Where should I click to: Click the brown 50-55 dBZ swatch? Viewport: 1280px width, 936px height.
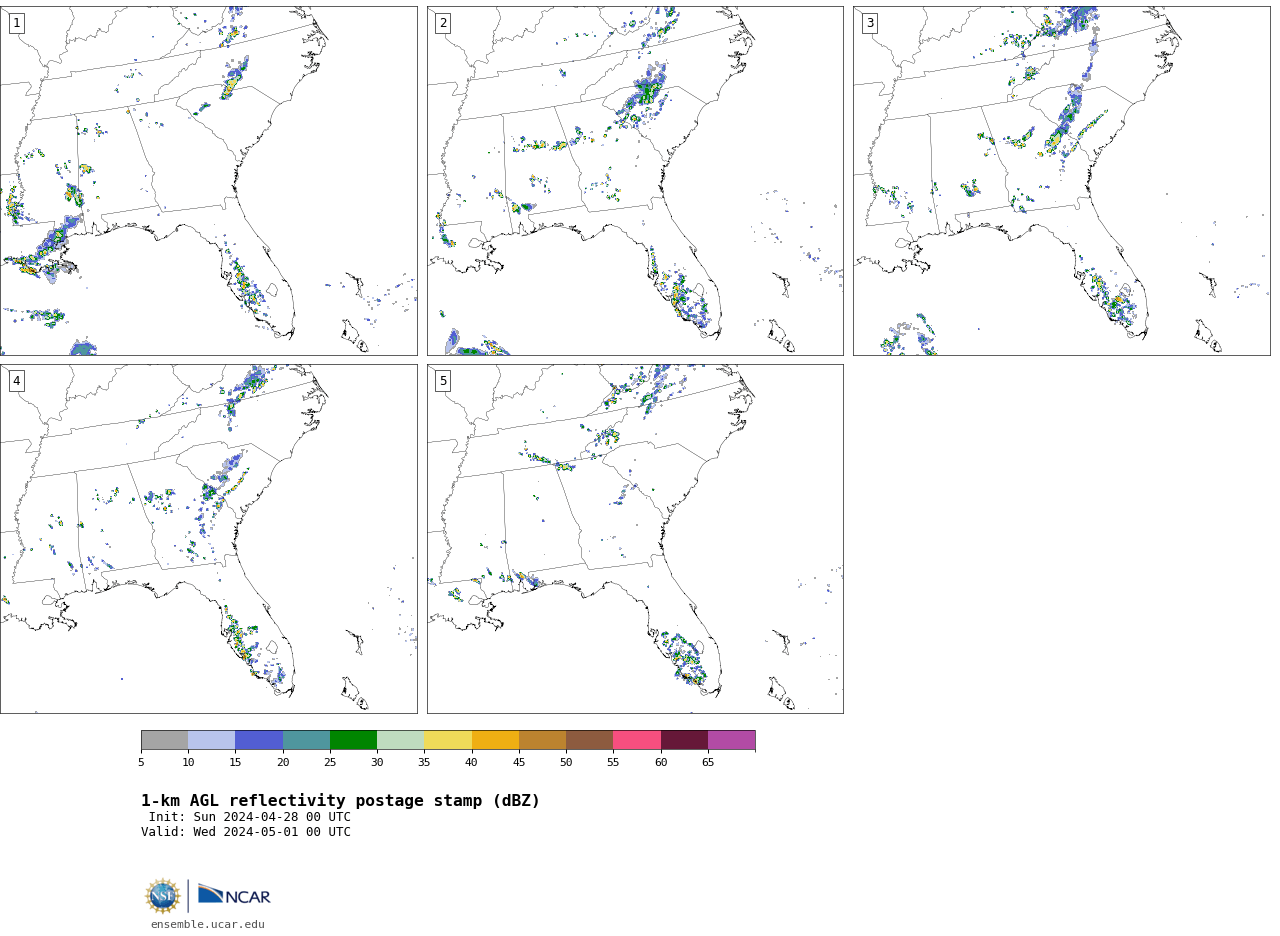589,740
